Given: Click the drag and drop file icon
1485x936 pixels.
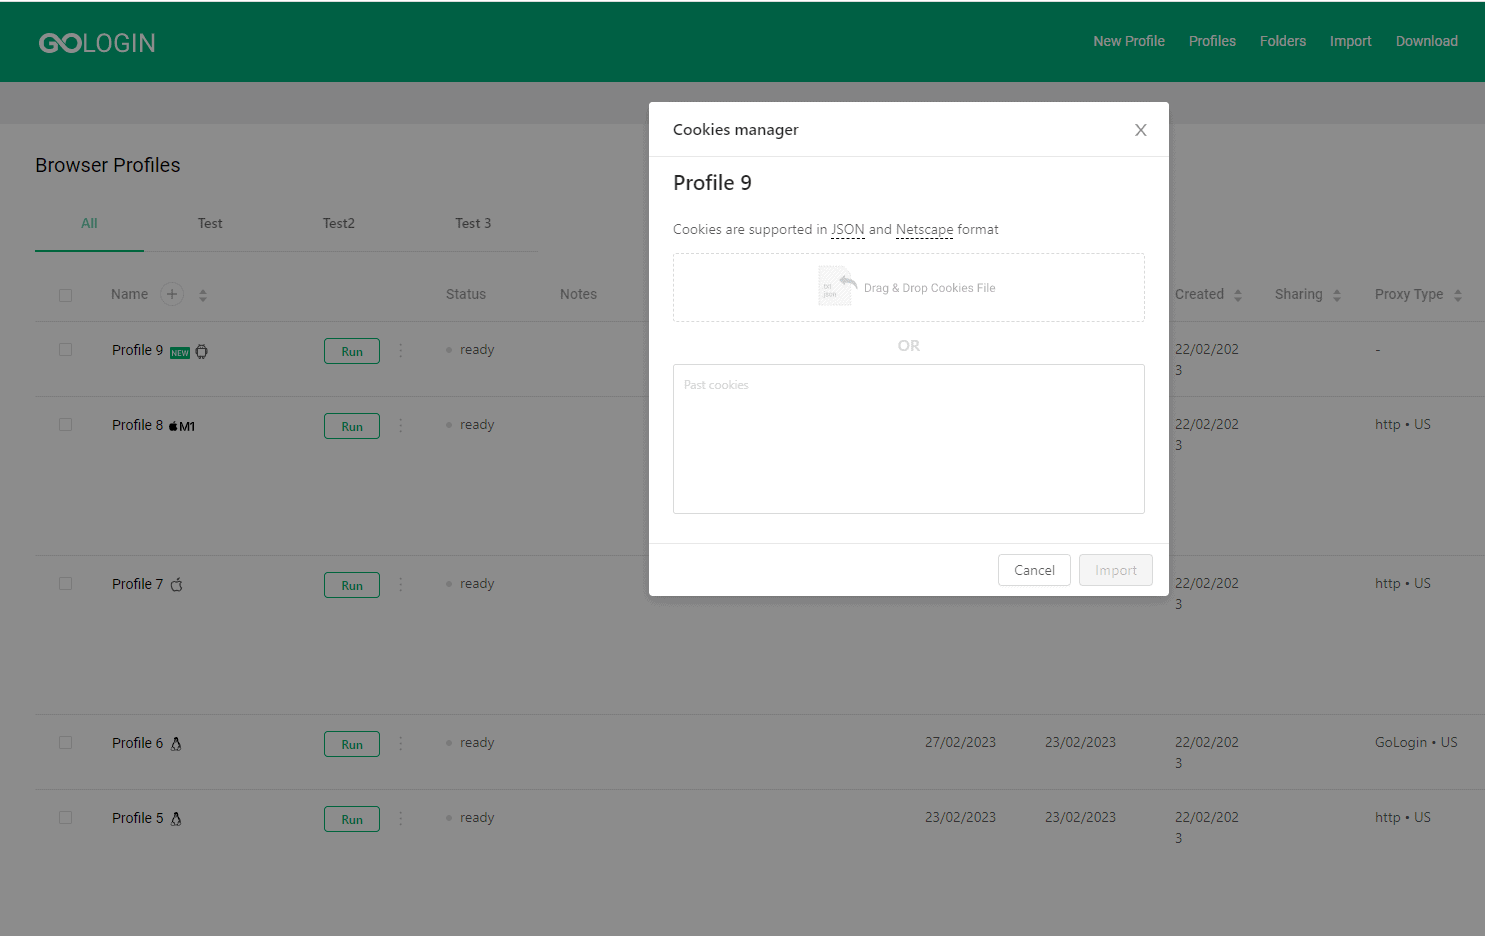Looking at the screenshot, I should [838, 286].
